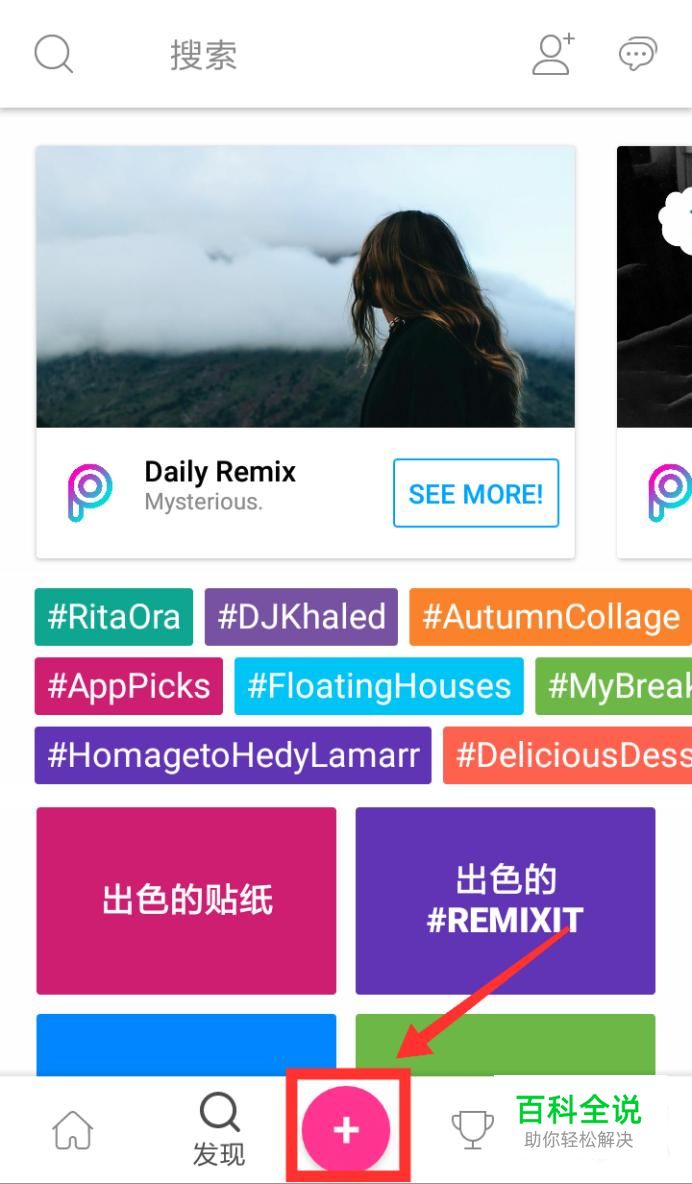Open the #RitaOra hashtag

(x=114, y=617)
